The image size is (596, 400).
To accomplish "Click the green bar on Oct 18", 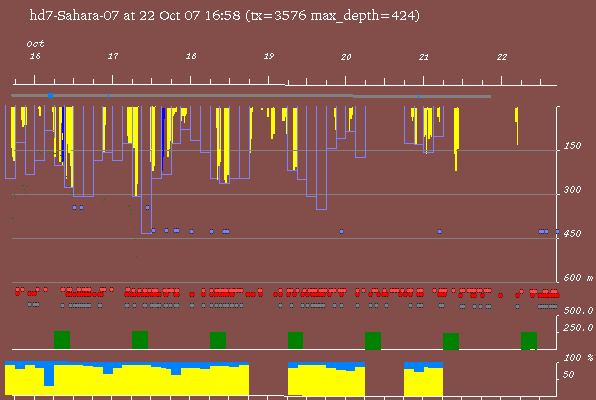I will [x=218, y=340].
